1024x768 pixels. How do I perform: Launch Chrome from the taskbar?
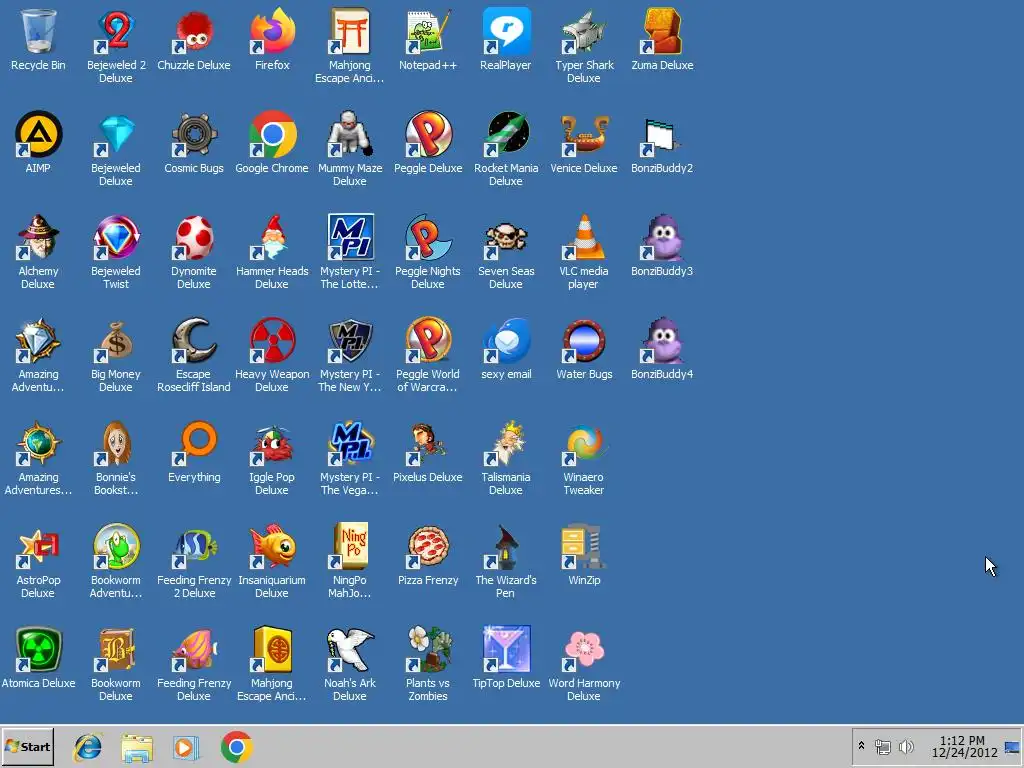[x=236, y=747]
